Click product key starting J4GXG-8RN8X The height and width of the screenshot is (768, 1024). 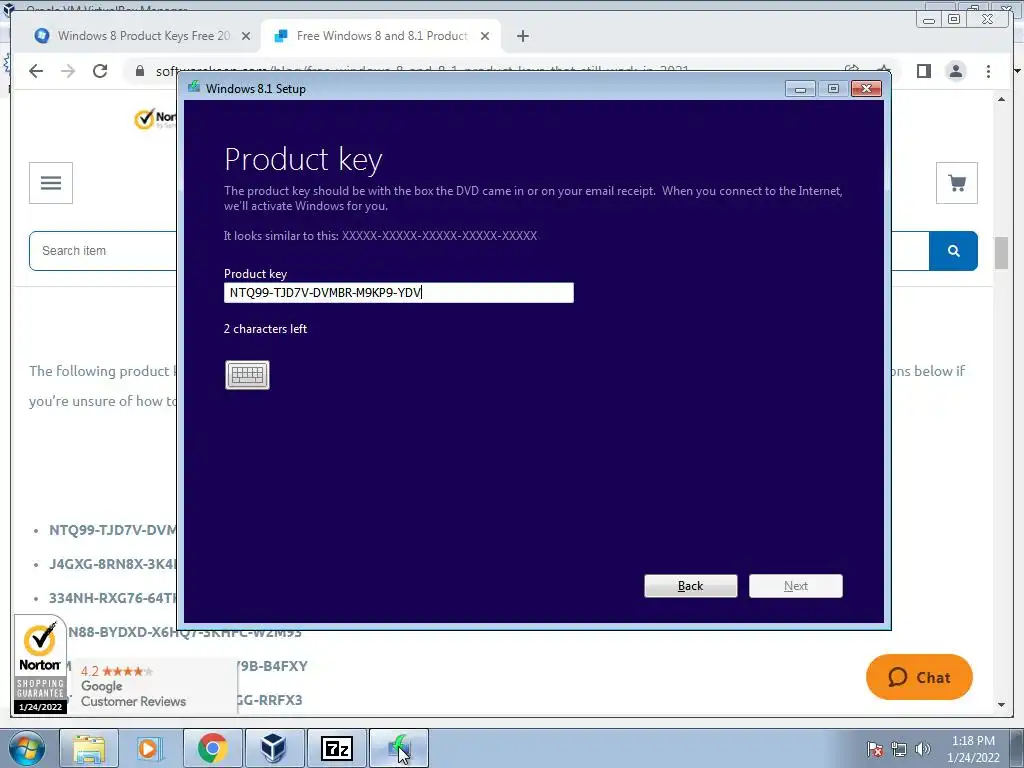tap(113, 564)
